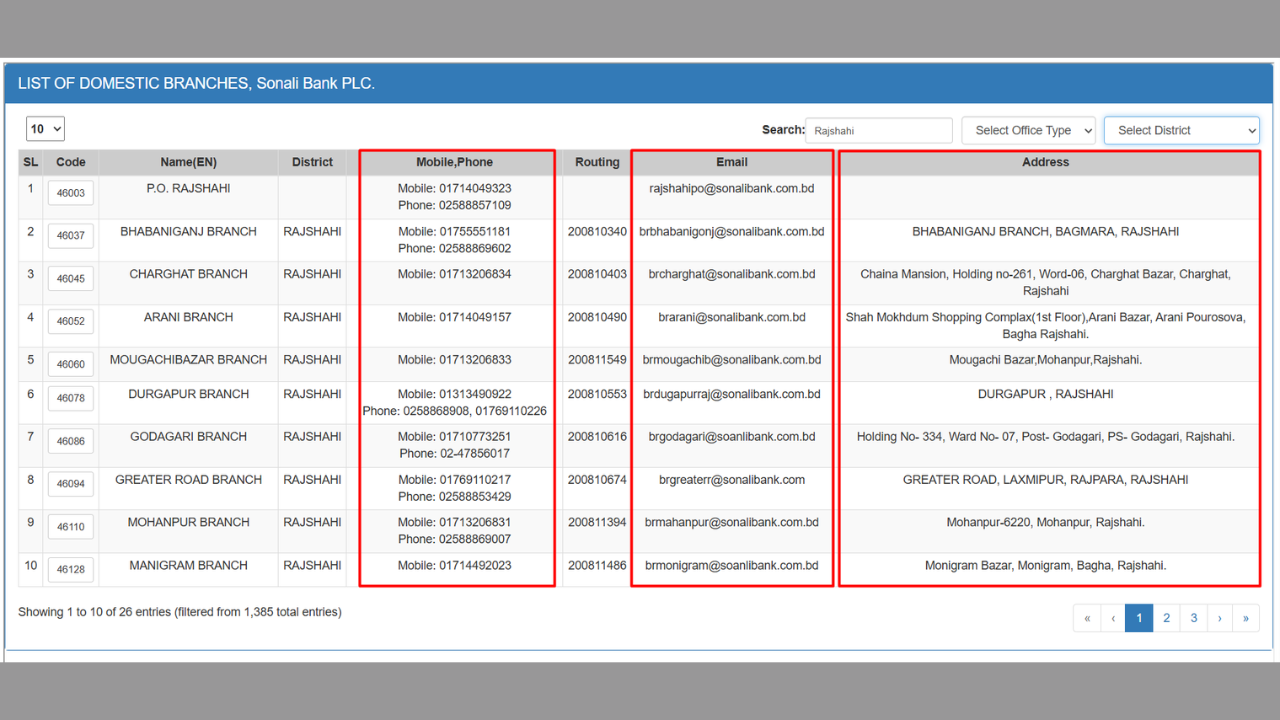Sort by the District column header

coord(312,162)
